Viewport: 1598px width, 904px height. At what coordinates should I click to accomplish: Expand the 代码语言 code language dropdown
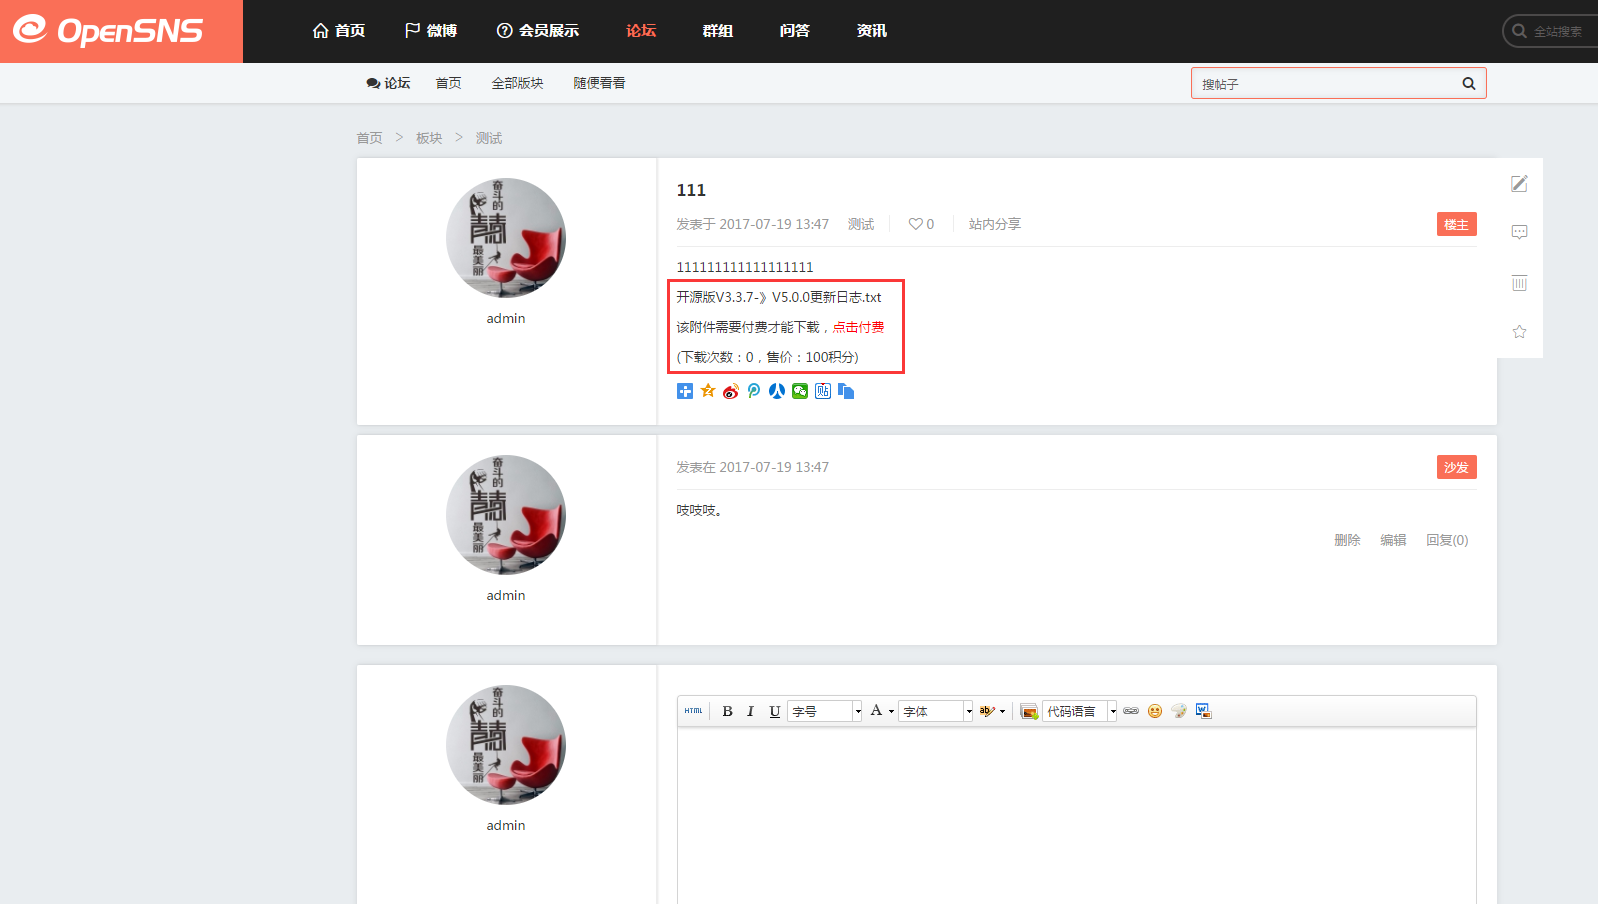click(1112, 711)
